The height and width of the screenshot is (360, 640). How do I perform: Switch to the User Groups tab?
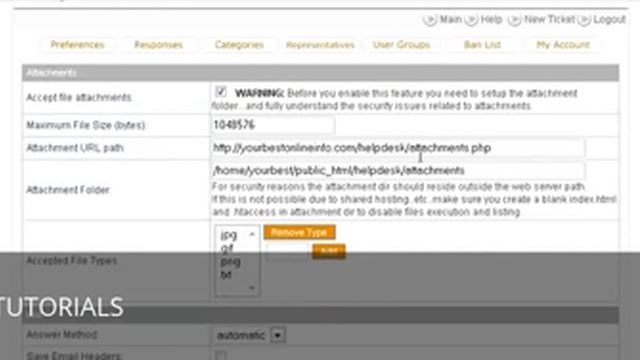click(401, 45)
